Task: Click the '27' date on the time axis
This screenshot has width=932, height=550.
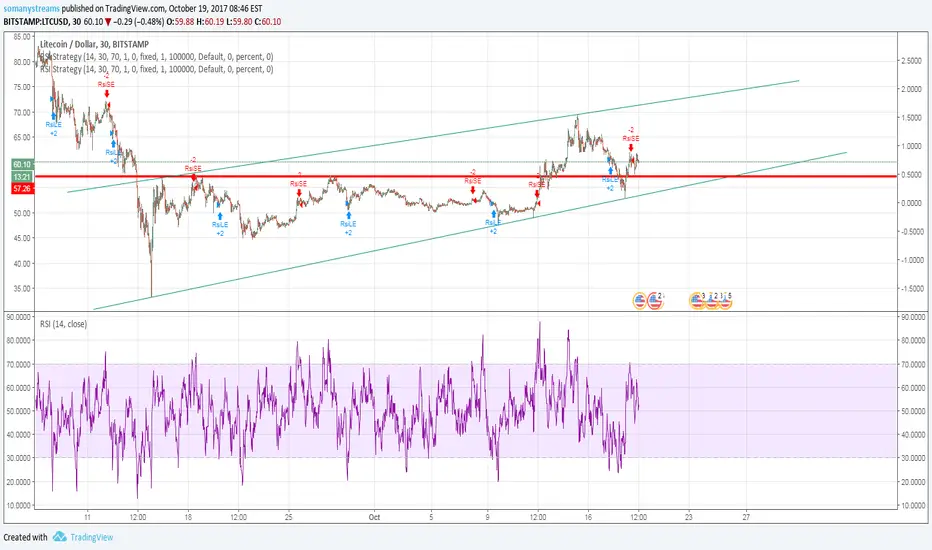Action: point(746,517)
